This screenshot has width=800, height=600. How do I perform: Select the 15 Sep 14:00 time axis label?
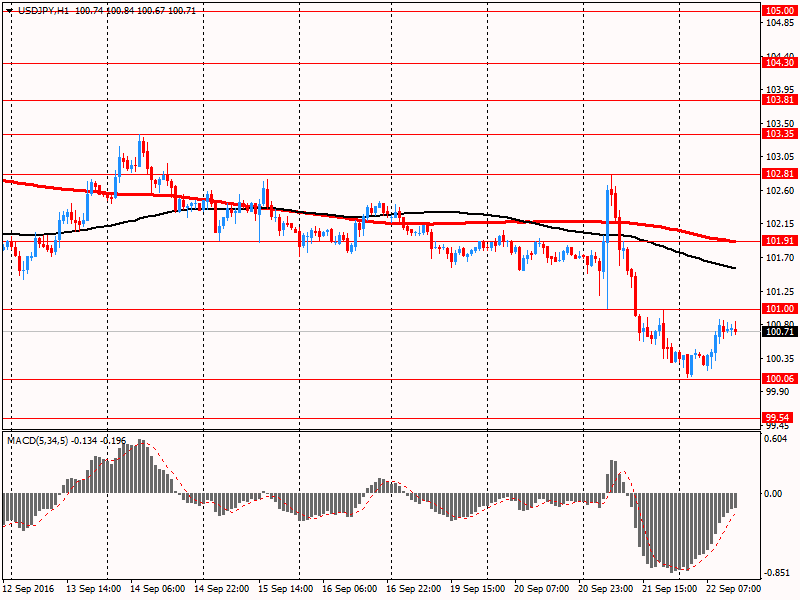click(286, 589)
